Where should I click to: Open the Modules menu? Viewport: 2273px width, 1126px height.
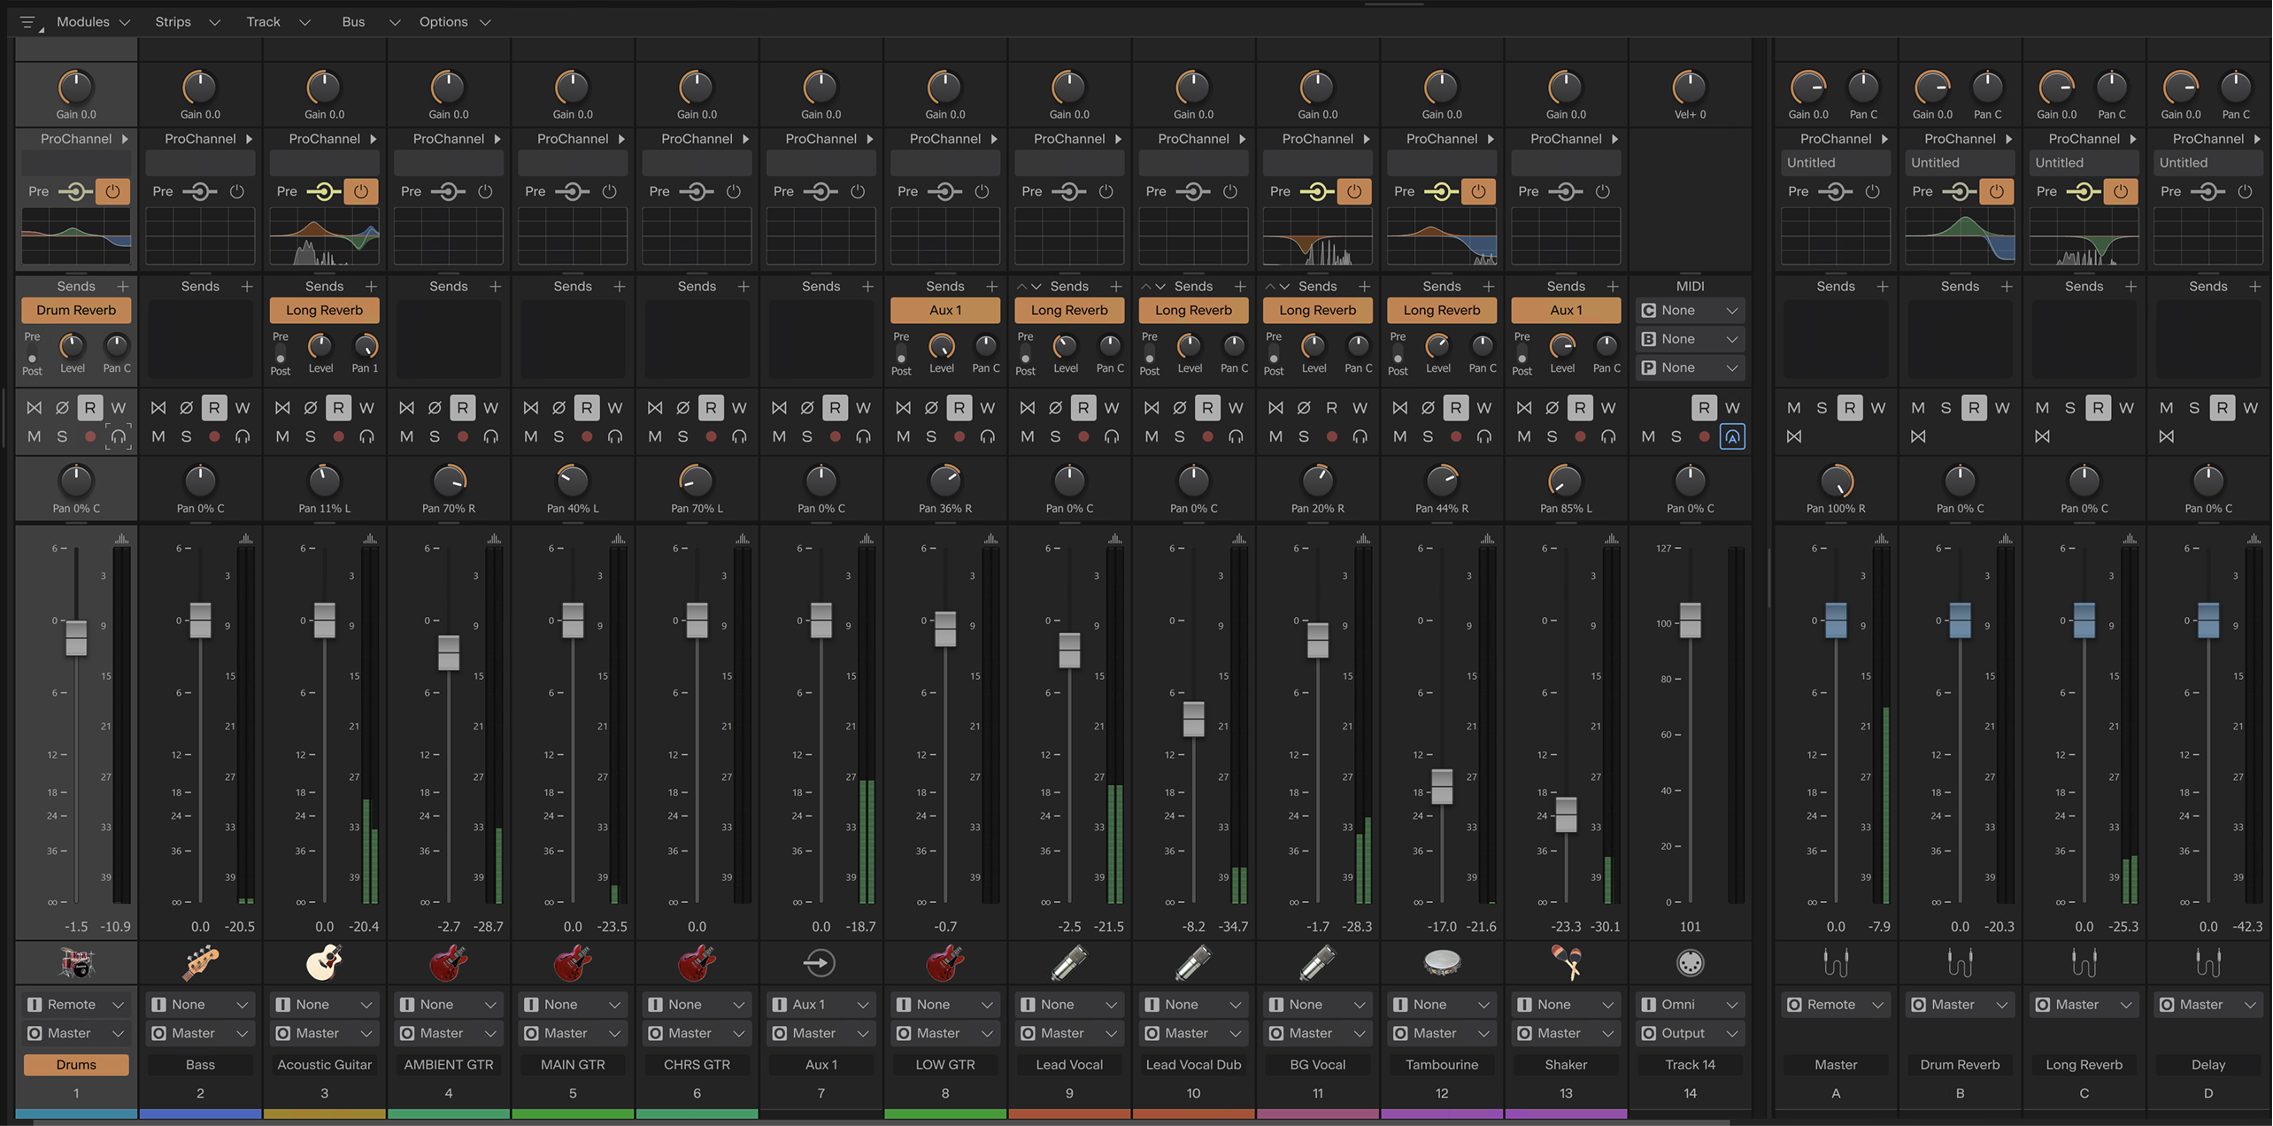(x=92, y=22)
